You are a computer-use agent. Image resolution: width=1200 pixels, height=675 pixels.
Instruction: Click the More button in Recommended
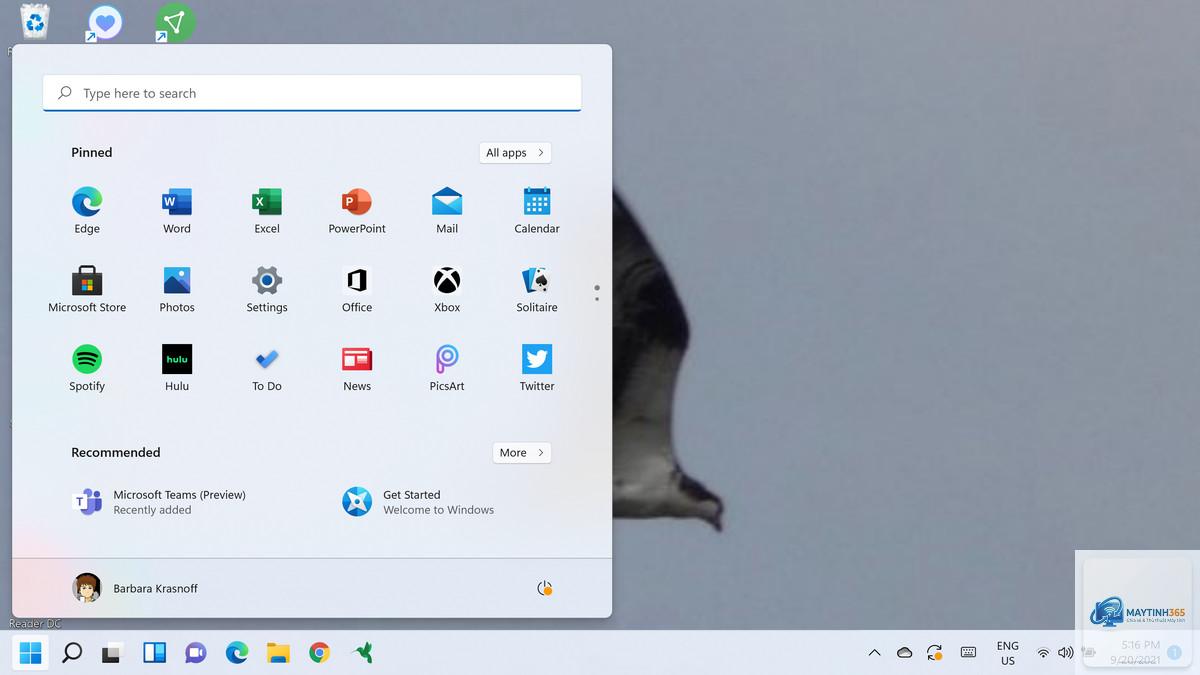[522, 453]
